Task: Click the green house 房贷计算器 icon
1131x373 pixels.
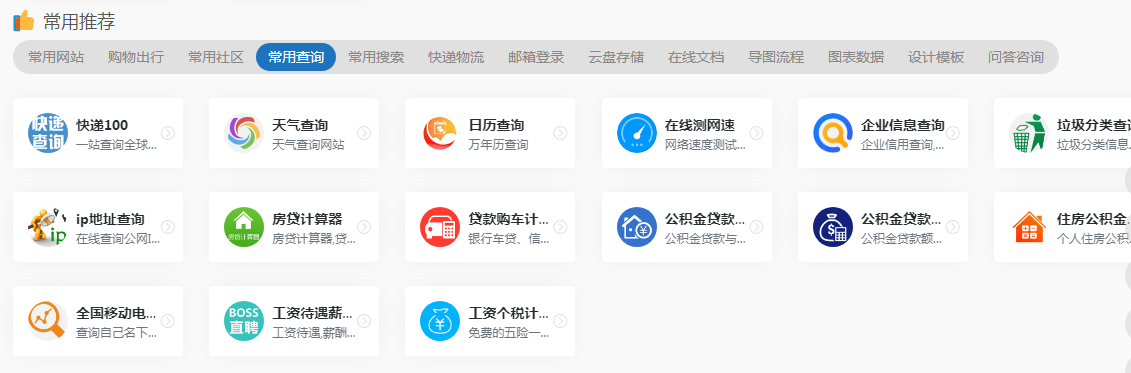Action: (x=244, y=227)
